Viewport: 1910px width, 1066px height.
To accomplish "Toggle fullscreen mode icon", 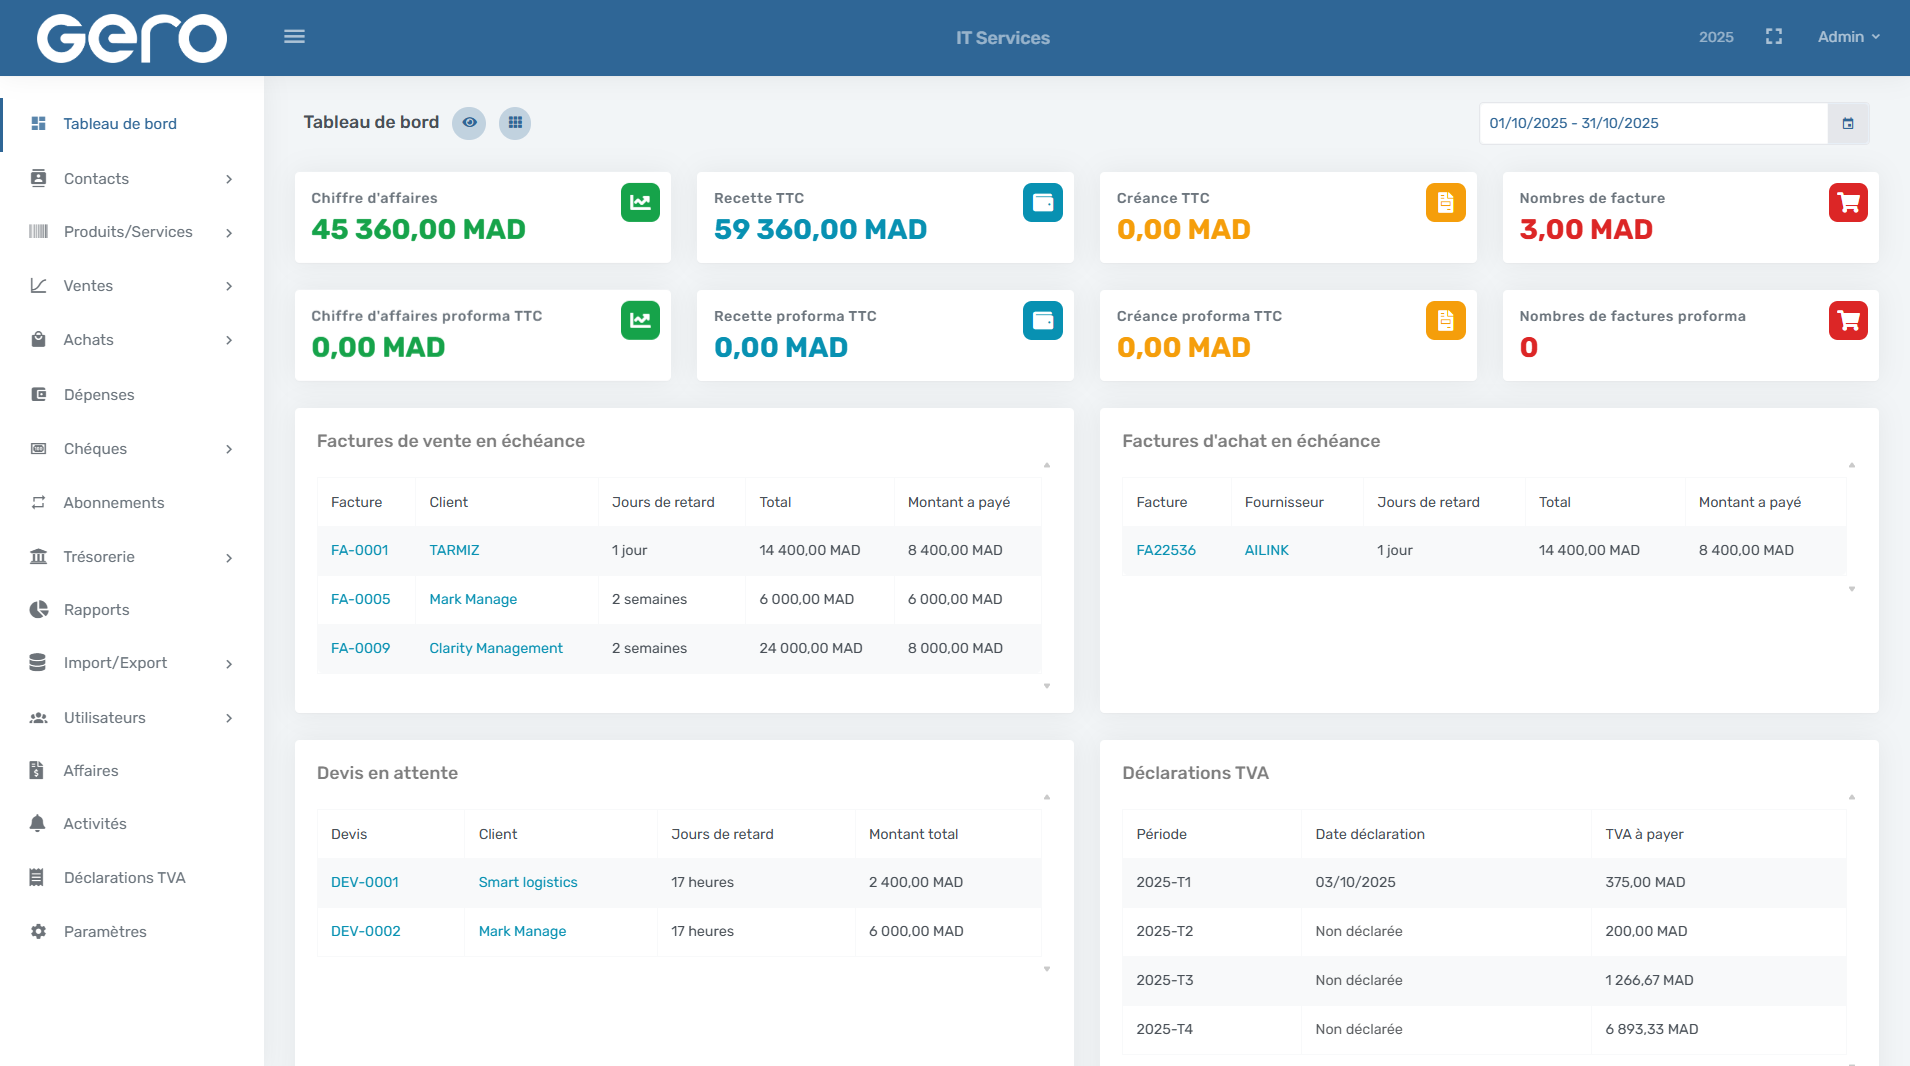I will (1774, 37).
